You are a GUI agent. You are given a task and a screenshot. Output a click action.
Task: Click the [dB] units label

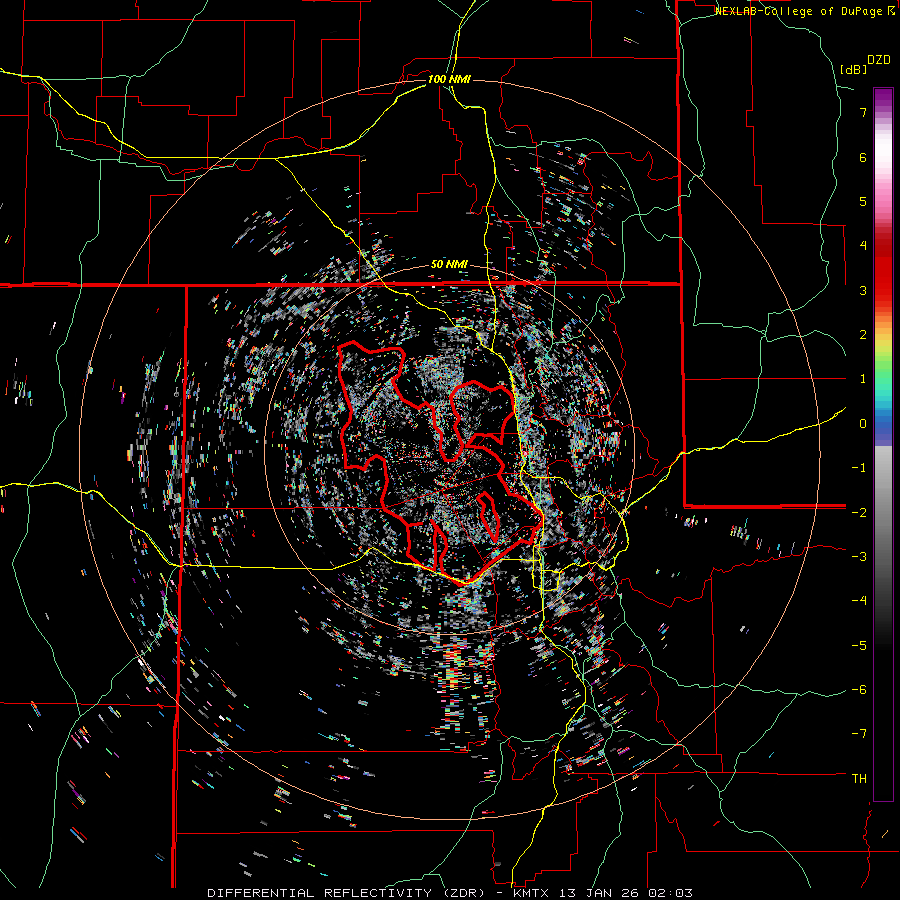tap(853, 69)
